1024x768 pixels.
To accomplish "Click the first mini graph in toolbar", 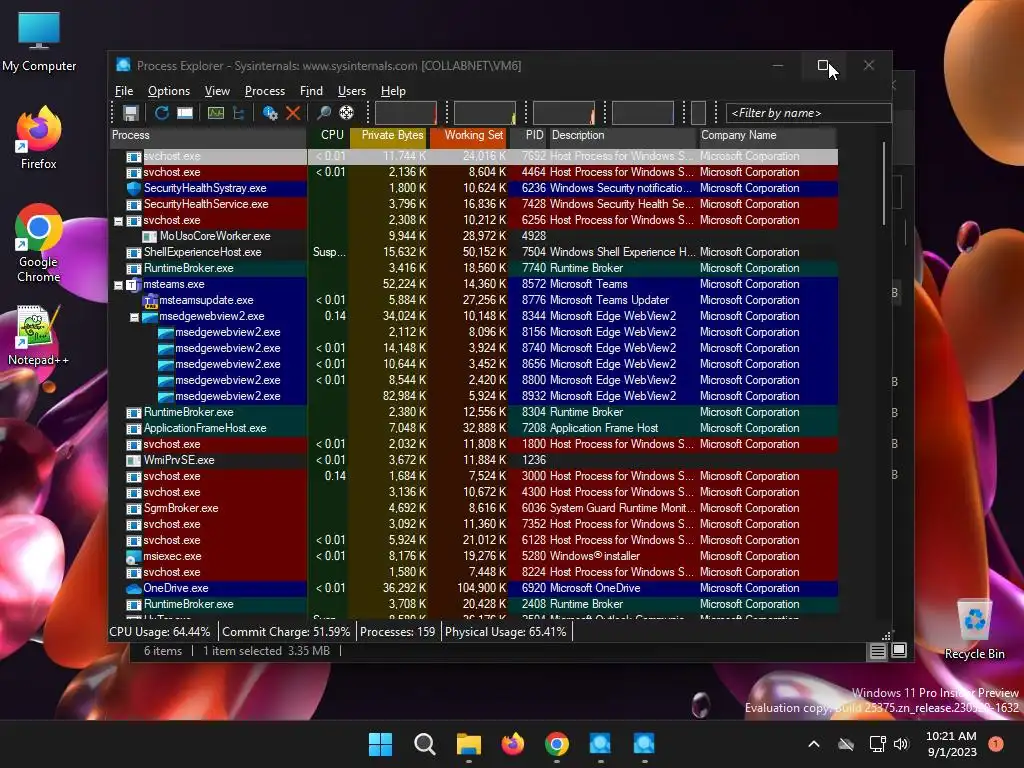I will [406, 113].
